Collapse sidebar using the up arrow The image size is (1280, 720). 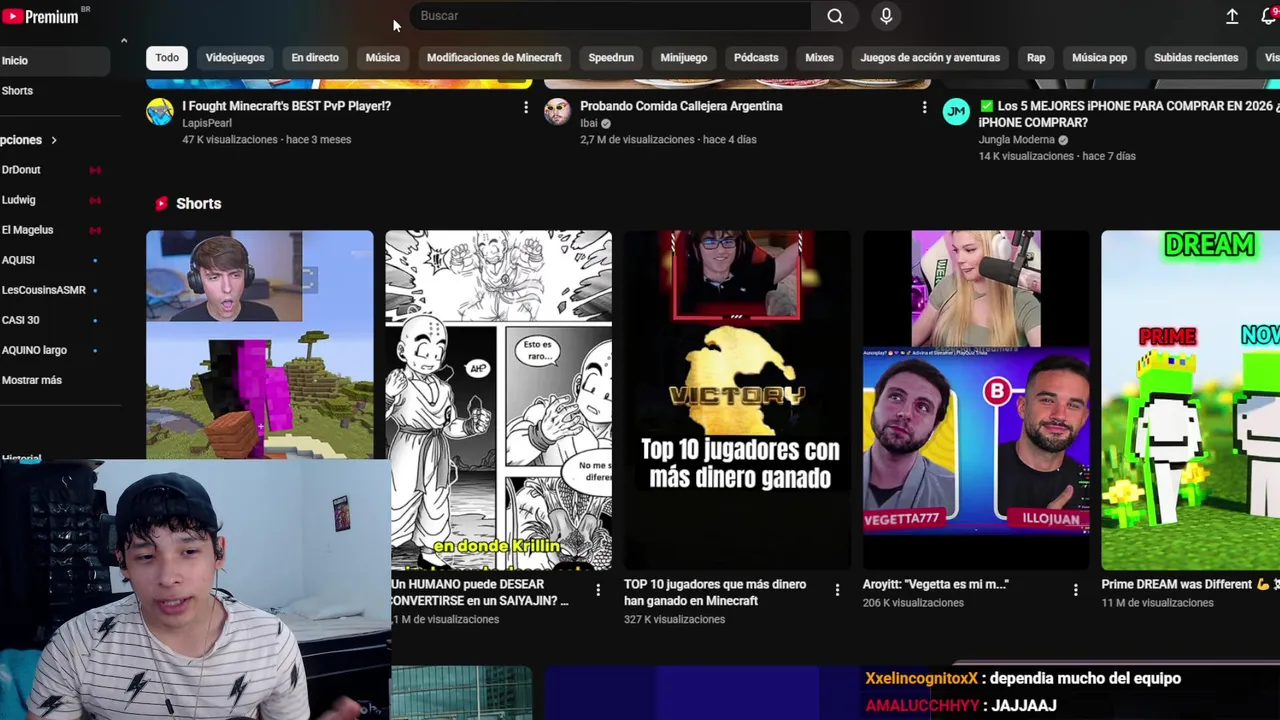tap(124, 41)
